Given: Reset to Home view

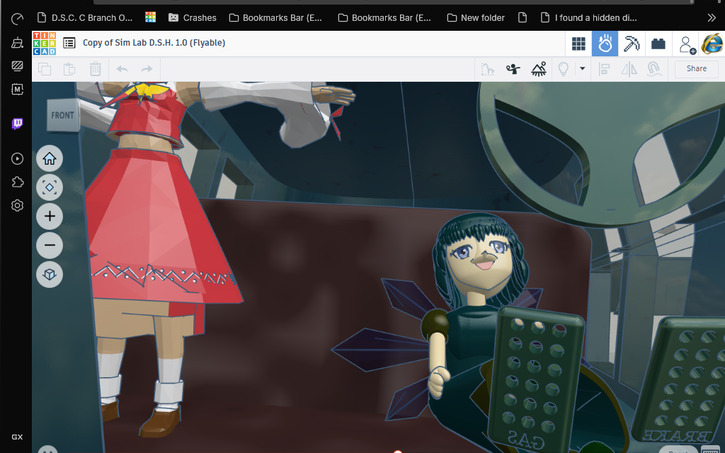Looking at the screenshot, I should (49, 159).
